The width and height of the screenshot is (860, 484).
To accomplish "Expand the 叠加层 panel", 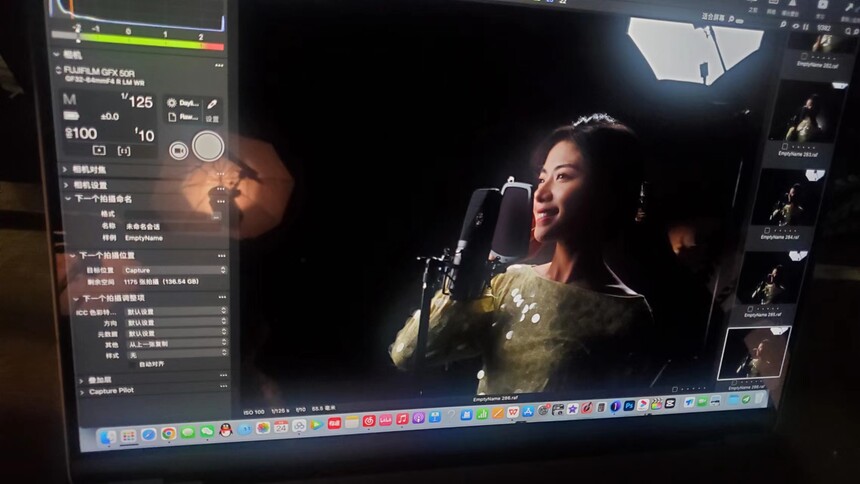I will [x=81, y=380].
